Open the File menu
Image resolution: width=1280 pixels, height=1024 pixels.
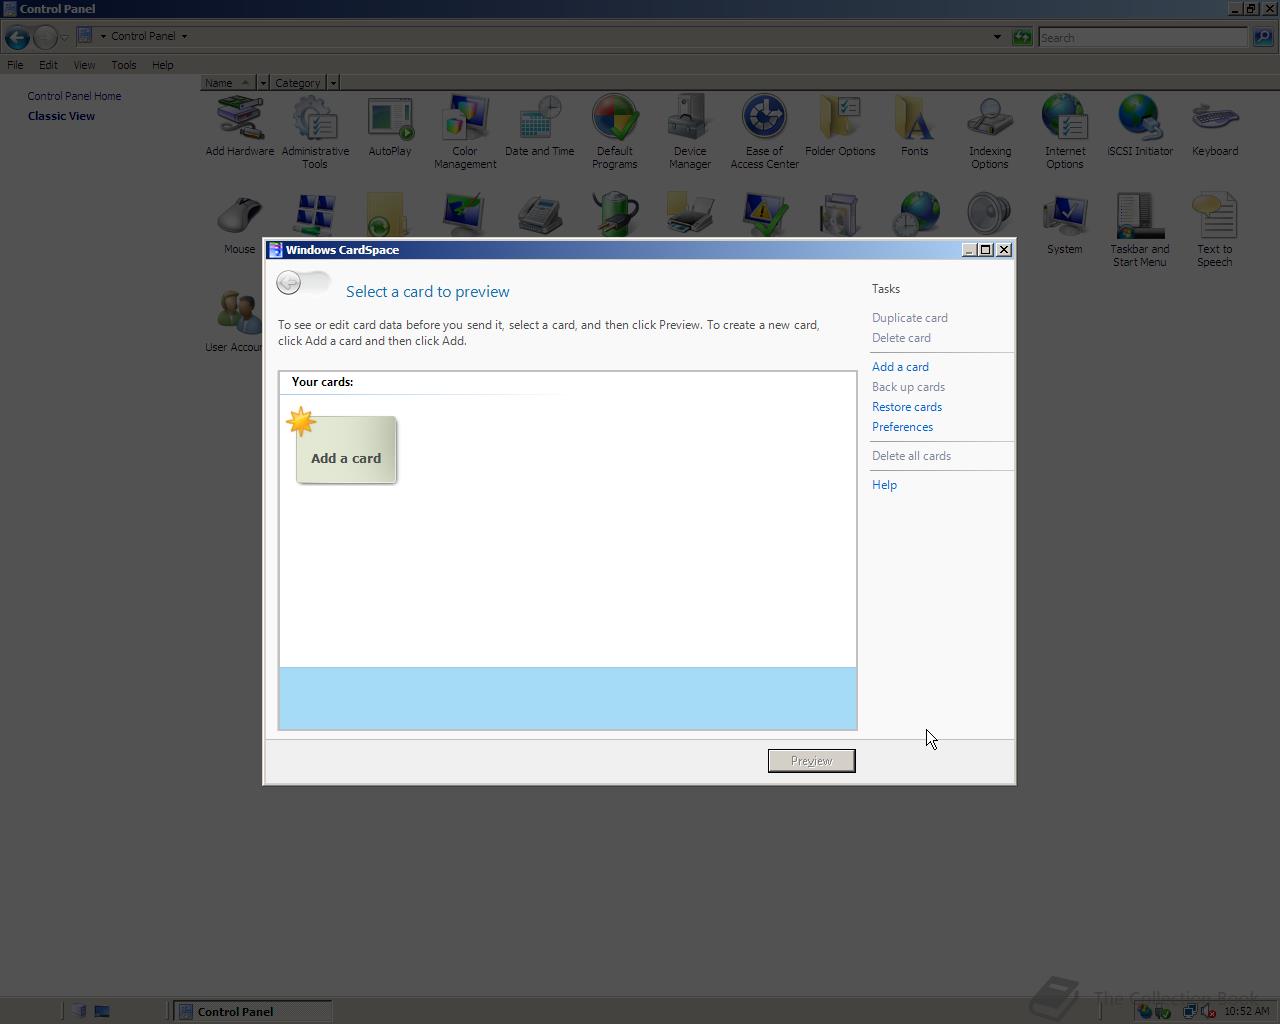click(x=16, y=65)
